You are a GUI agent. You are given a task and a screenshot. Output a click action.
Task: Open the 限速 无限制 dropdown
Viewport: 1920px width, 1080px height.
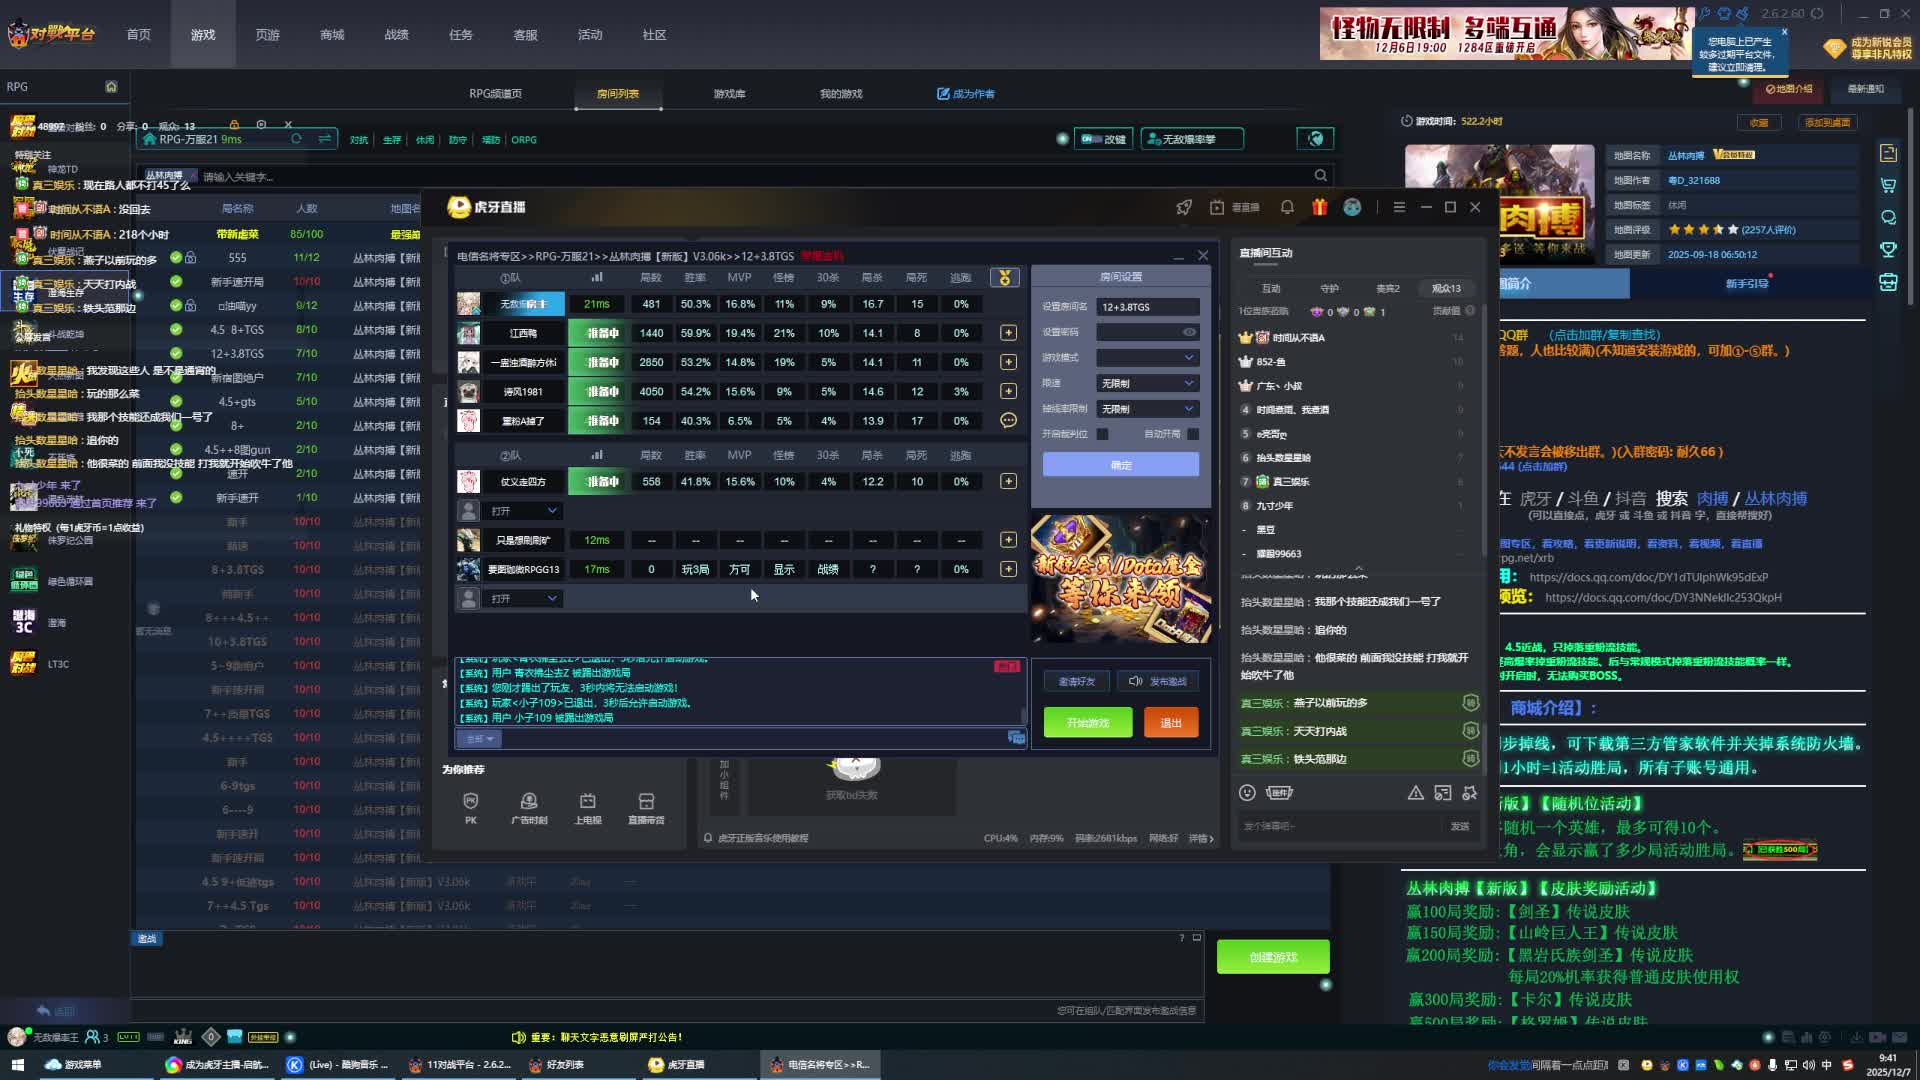pyautogui.click(x=1147, y=383)
